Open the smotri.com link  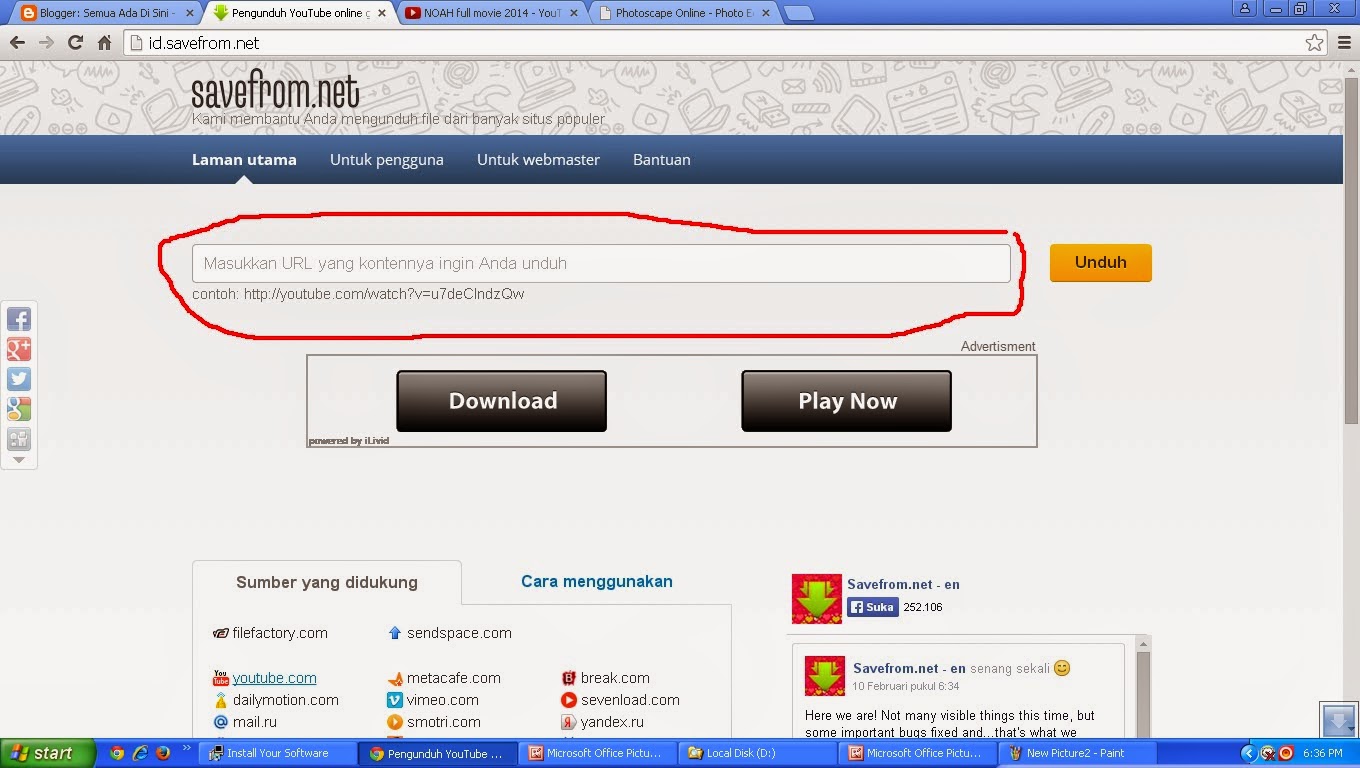(443, 722)
